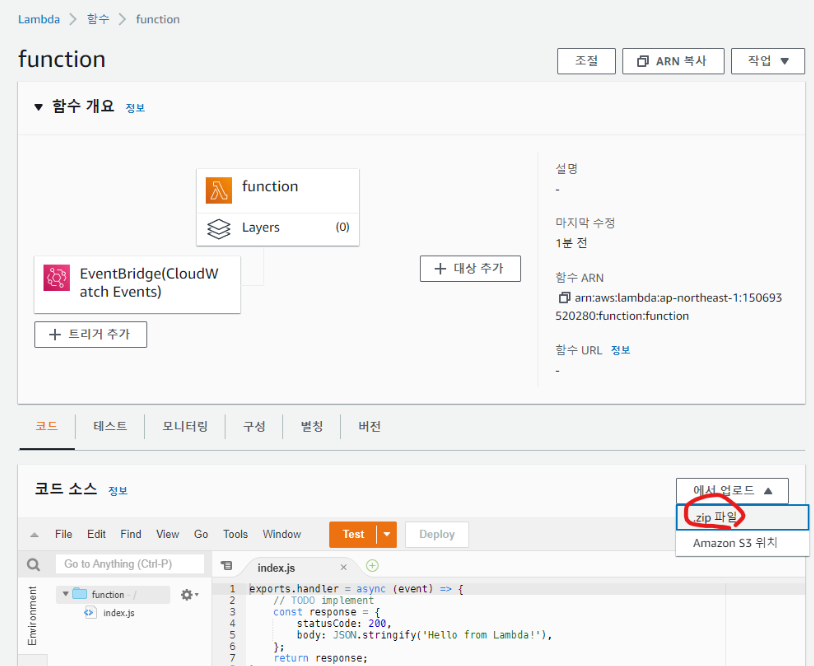This screenshot has height=666, width=814.
Task: Open the Go menu in the code editor
Action: pyautogui.click(x=201, y=534)
